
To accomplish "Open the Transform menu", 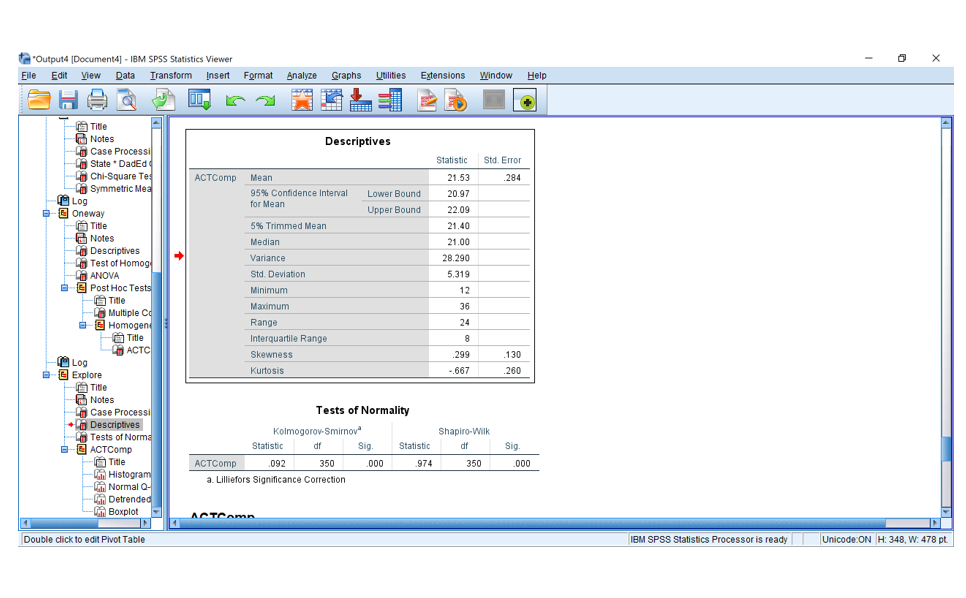I will point(171,75).
